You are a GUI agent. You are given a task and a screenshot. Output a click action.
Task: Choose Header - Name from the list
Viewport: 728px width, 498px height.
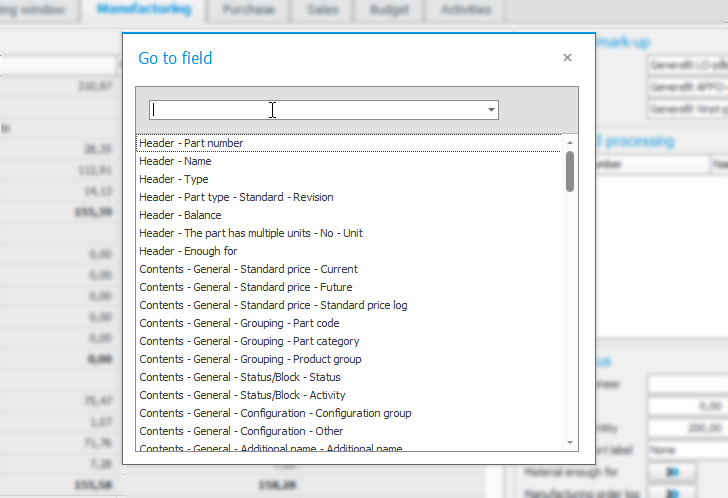[175, 161]
